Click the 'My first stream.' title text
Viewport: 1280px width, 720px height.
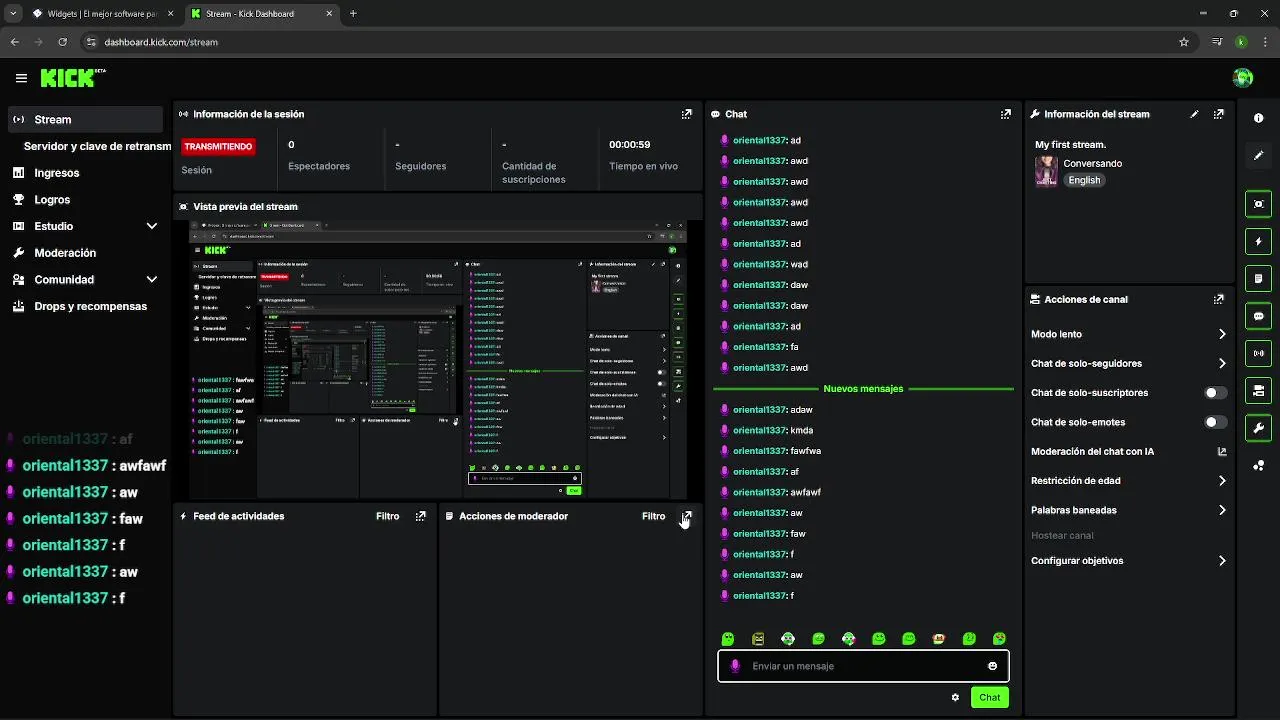[x=1070, y=145]
